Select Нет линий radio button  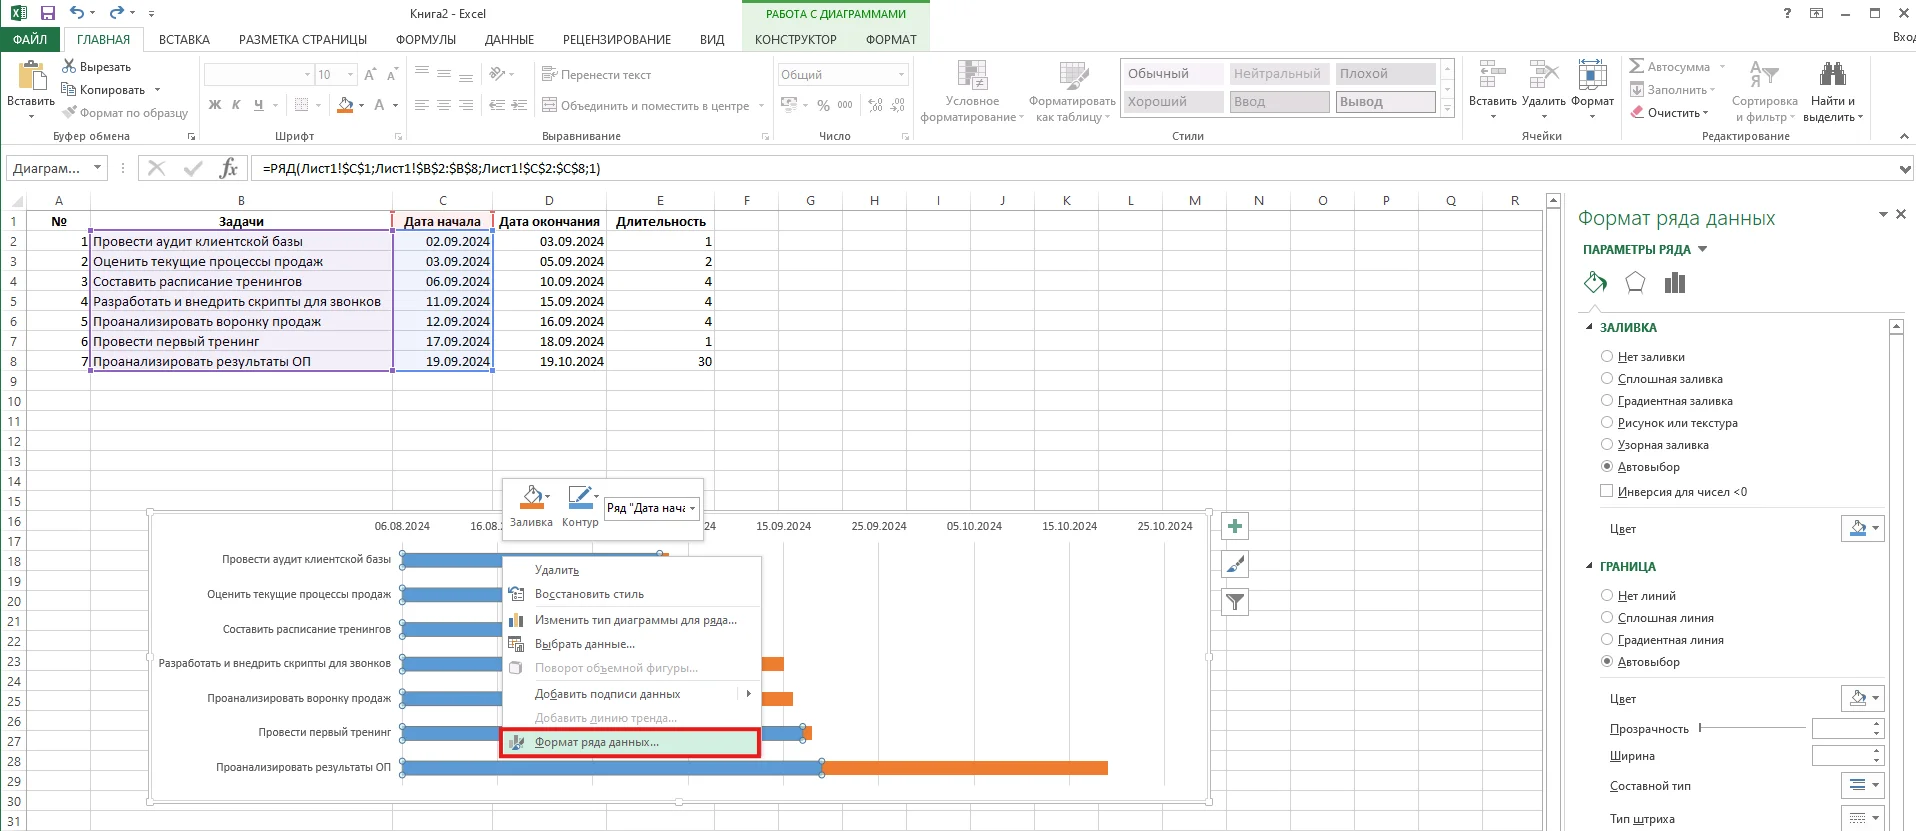[1607, 595]
